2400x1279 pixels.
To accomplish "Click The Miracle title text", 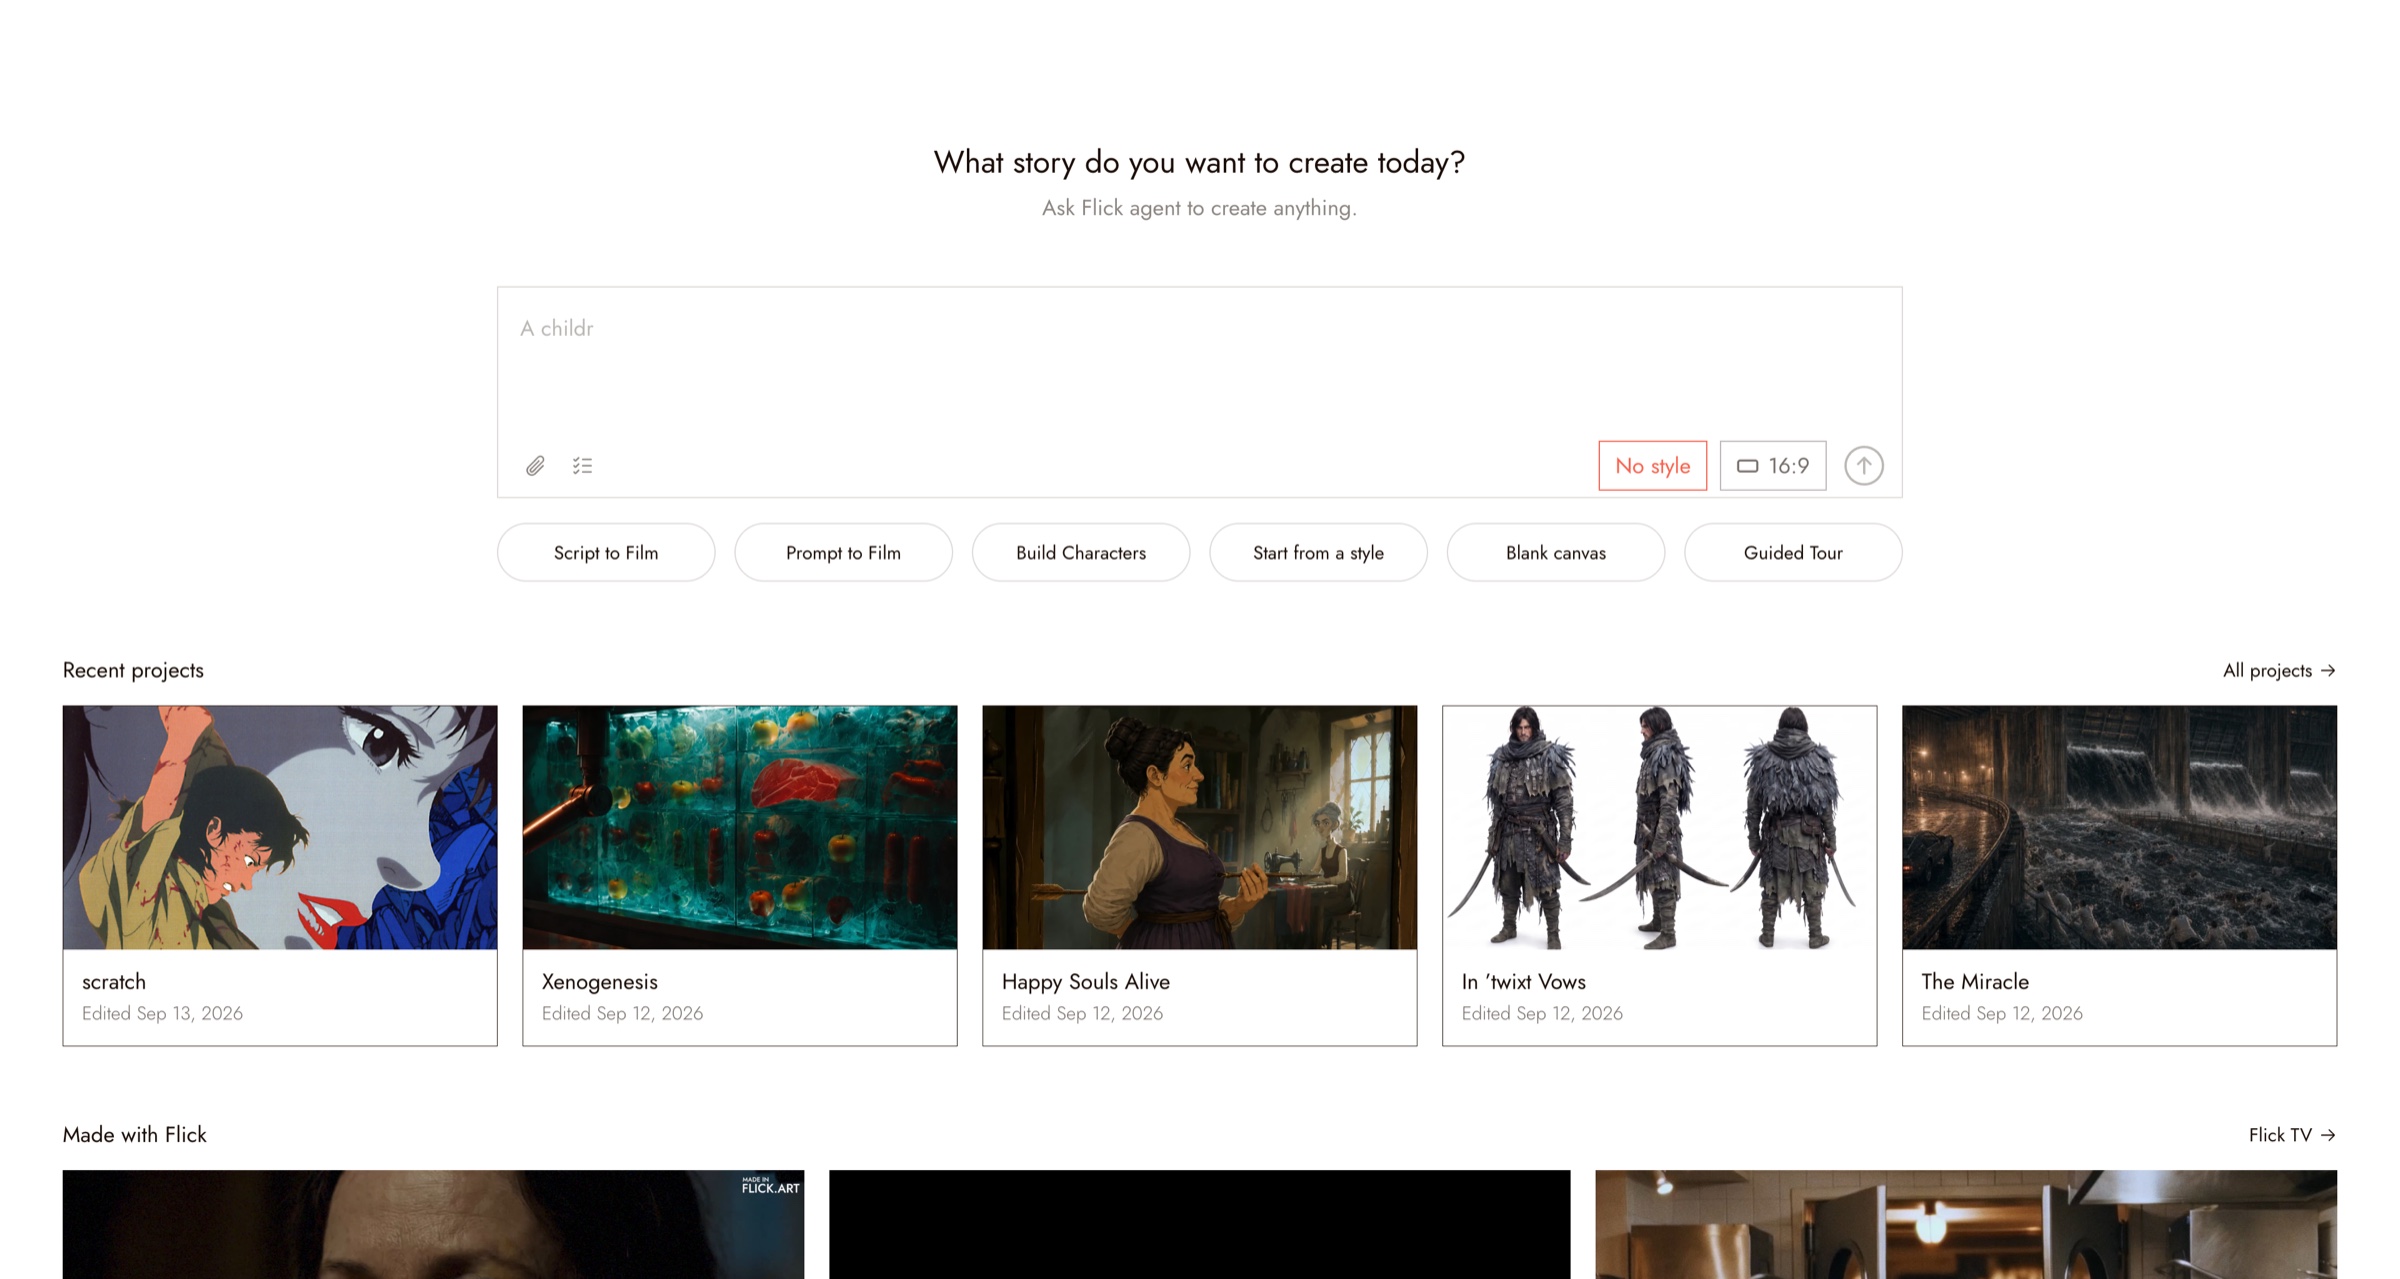I will click(1975, 982).
